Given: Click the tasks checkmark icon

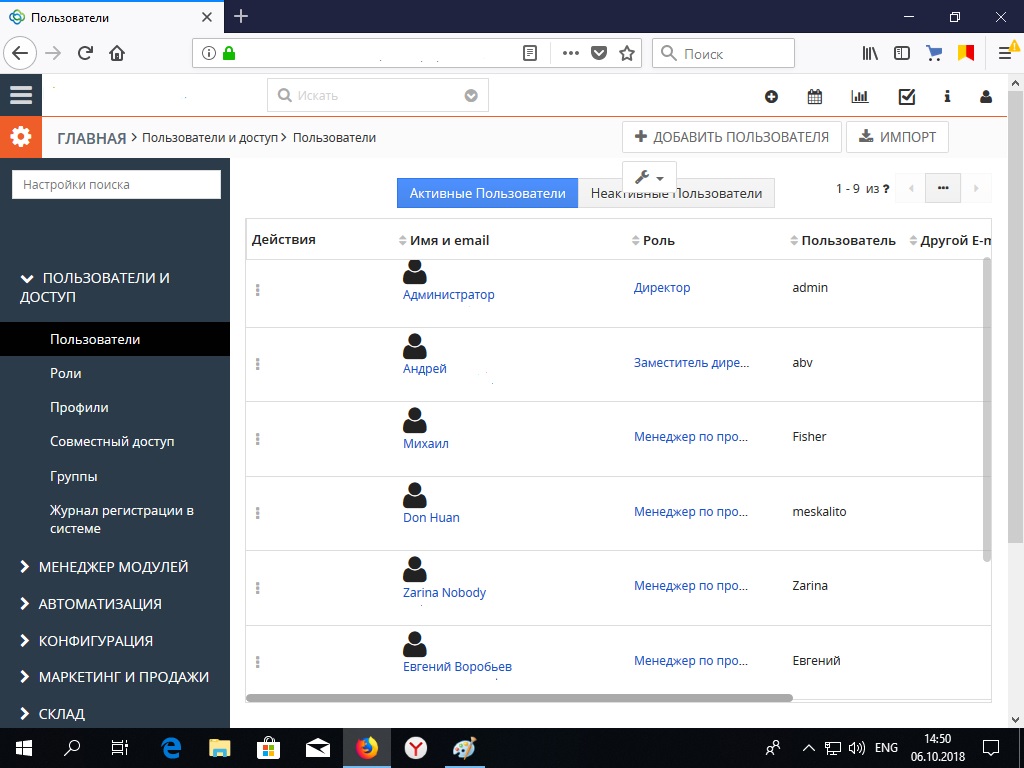Looking at the screenshot, I should coord(907,97).
